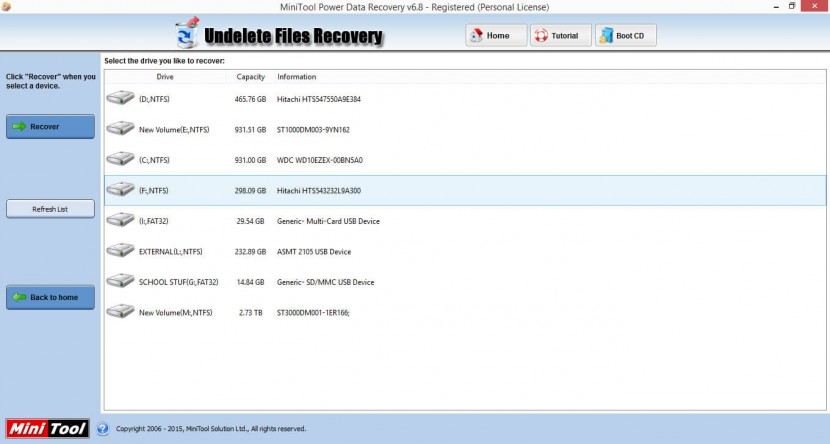Viewport: 830px width, 444px height.
Task: Open the Home button in header
Action: pyautogui.click(x=496, y=35)
